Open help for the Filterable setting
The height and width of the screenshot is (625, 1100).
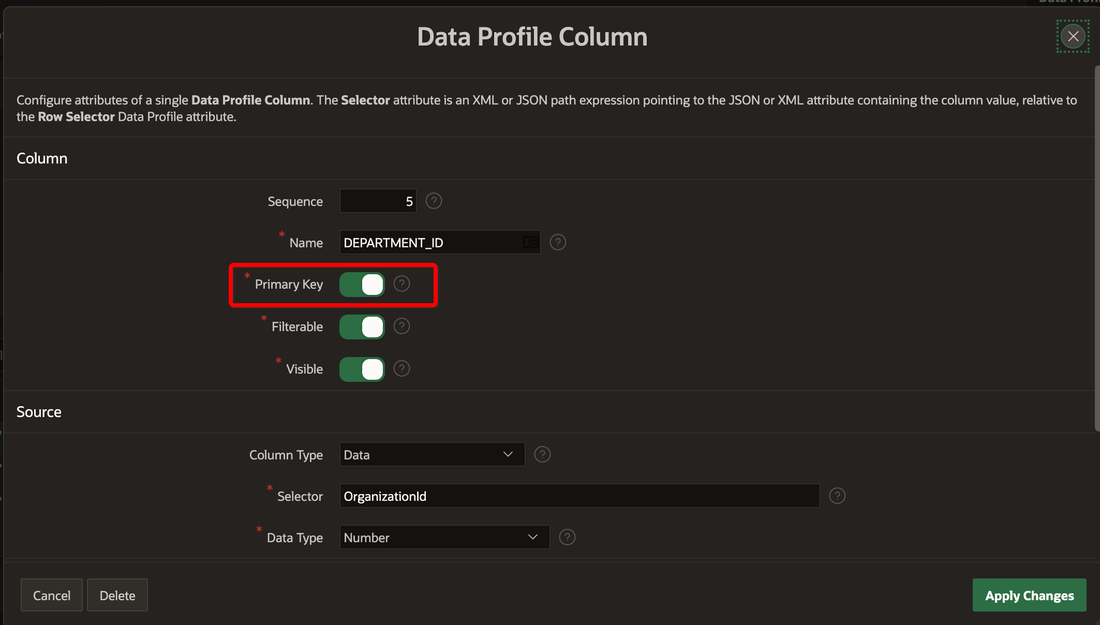401,326
